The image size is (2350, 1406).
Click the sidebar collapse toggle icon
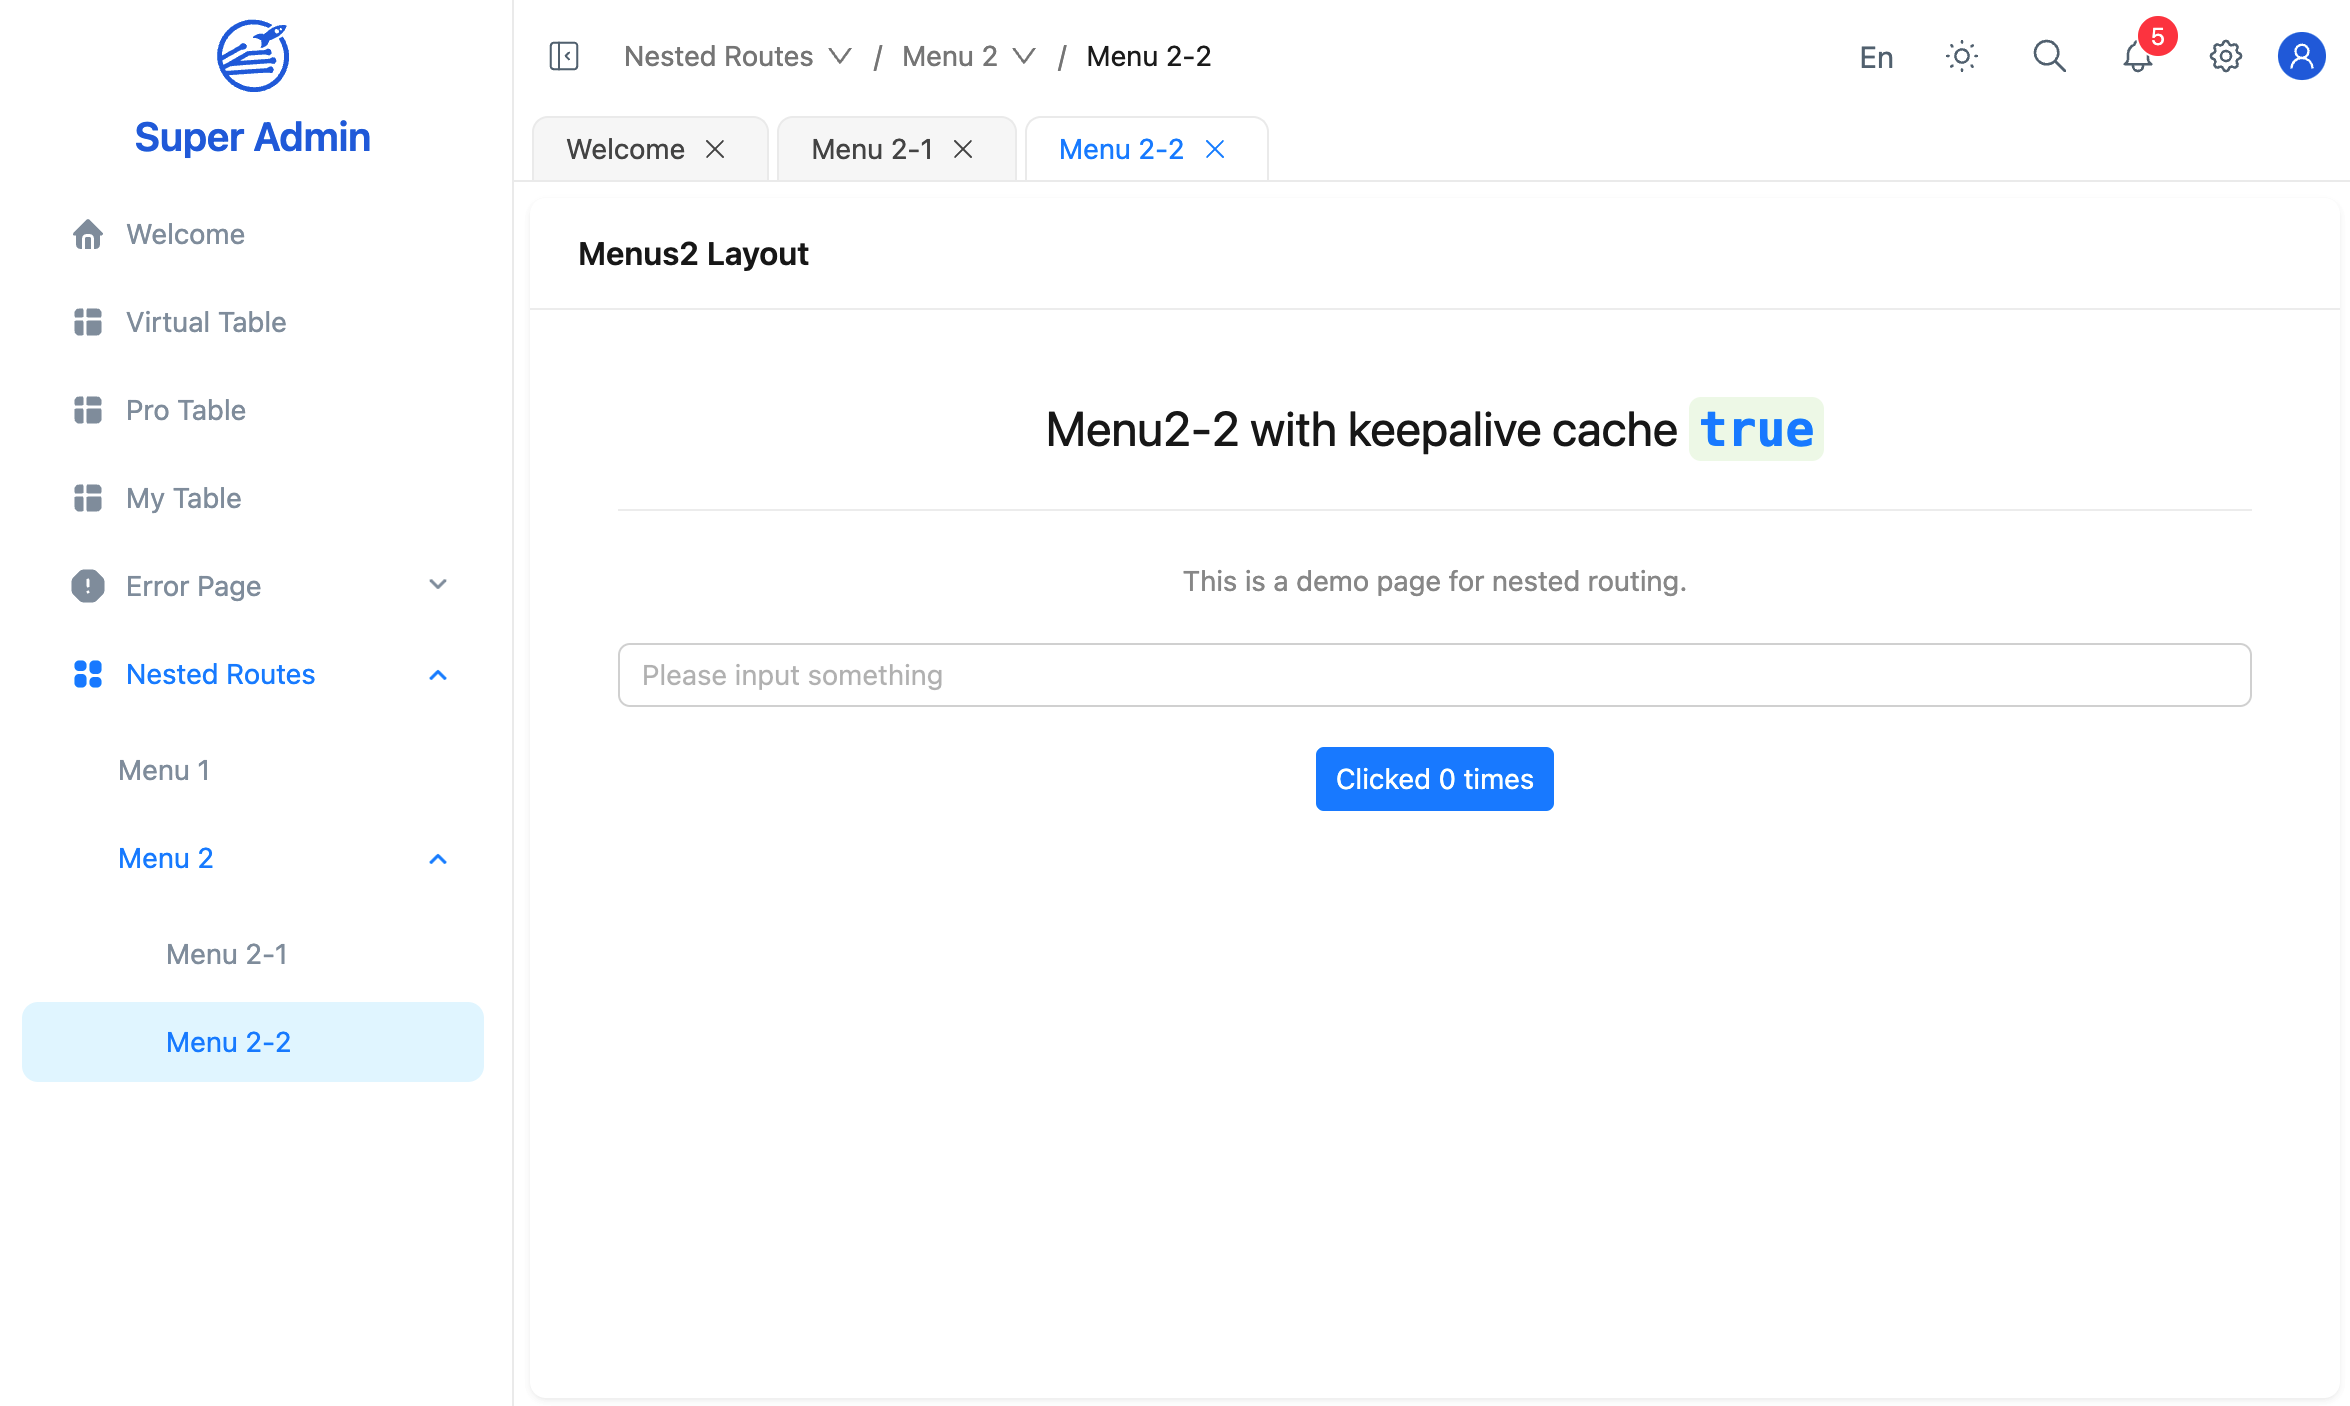pyautogui.click(x=566, y=55)
